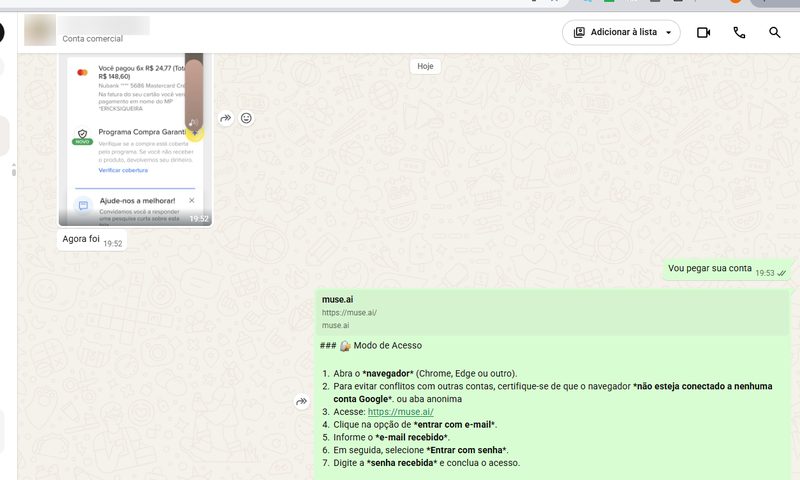Forward the payment screenshot image
800x480 pixels.
(x=226, y=118)
